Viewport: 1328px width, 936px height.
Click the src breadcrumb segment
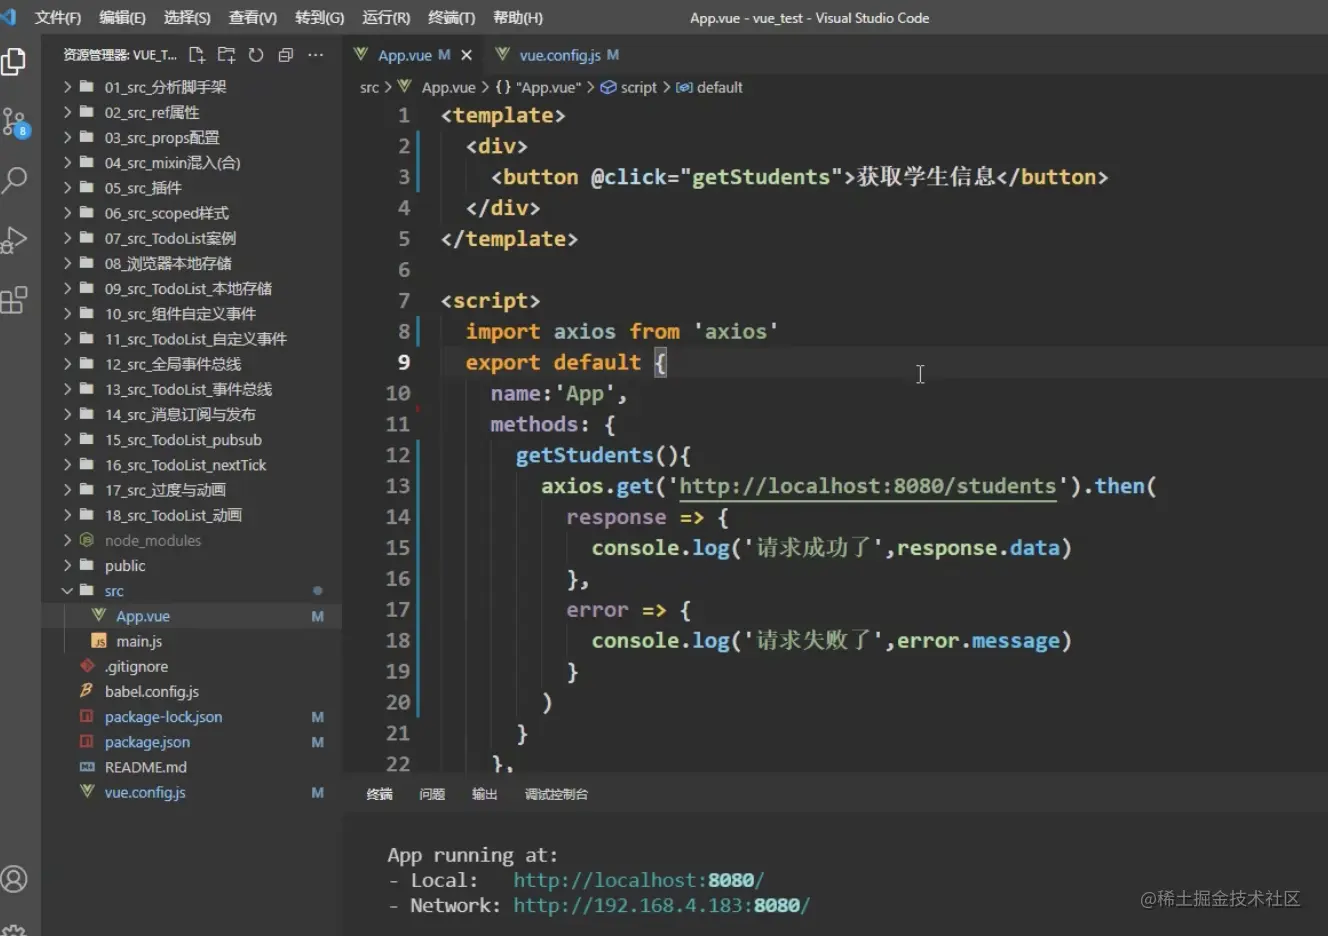tap(369, 87)
